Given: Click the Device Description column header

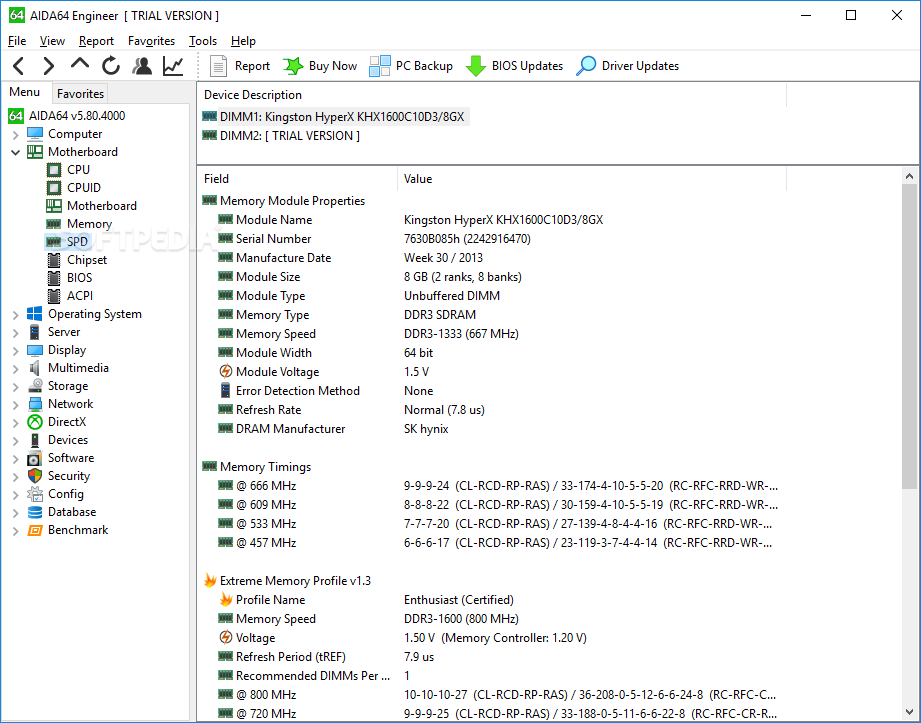Looking at the screenshot, I should 492,95.
